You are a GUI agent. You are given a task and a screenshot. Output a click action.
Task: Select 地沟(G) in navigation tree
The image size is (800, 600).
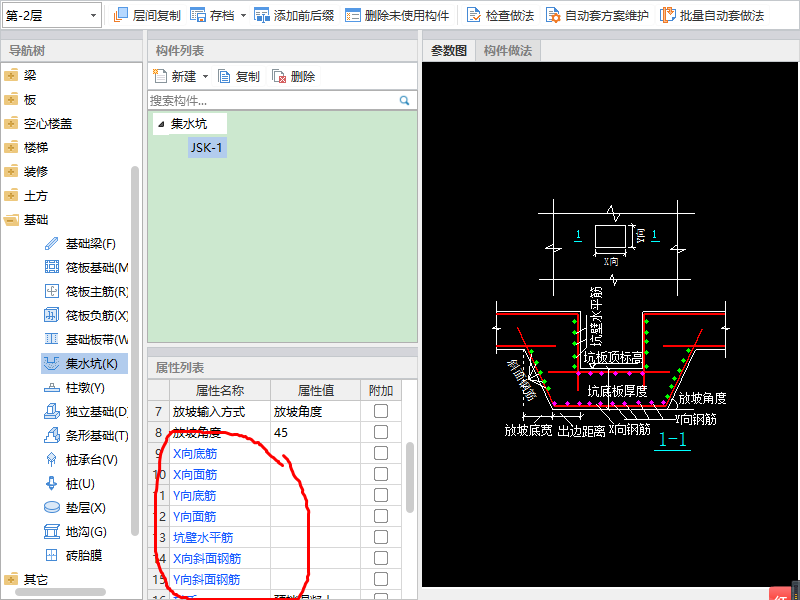coord(76,532)
